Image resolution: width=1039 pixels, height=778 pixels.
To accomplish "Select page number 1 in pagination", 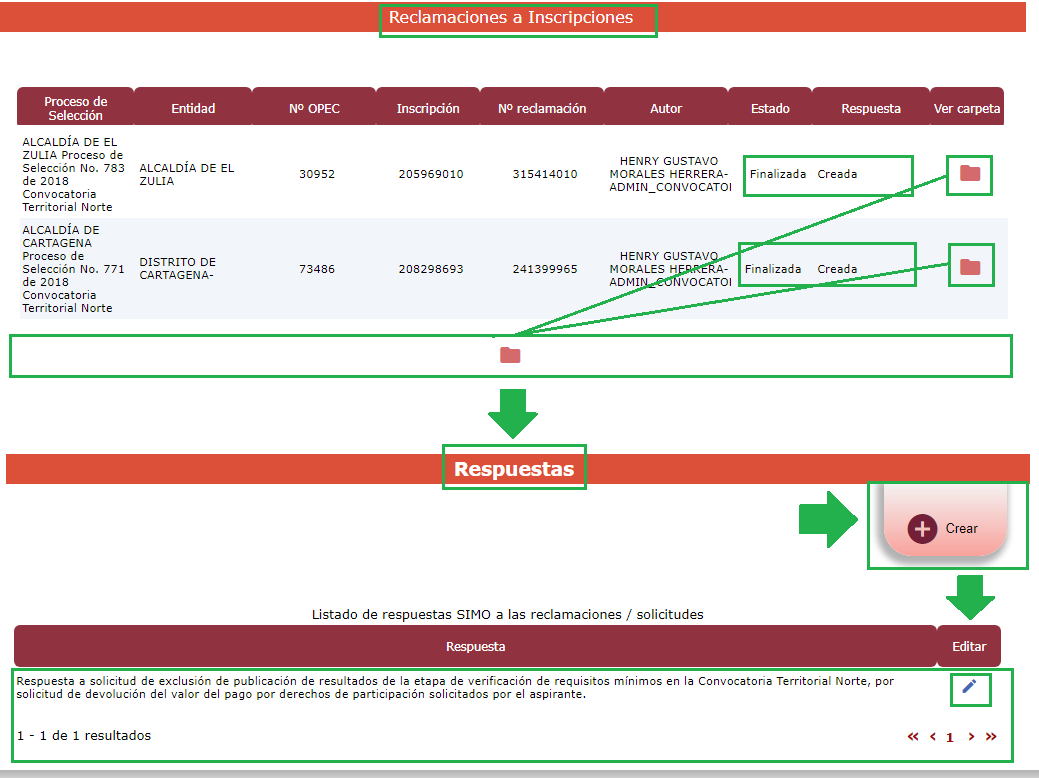I will coord(950,738).
